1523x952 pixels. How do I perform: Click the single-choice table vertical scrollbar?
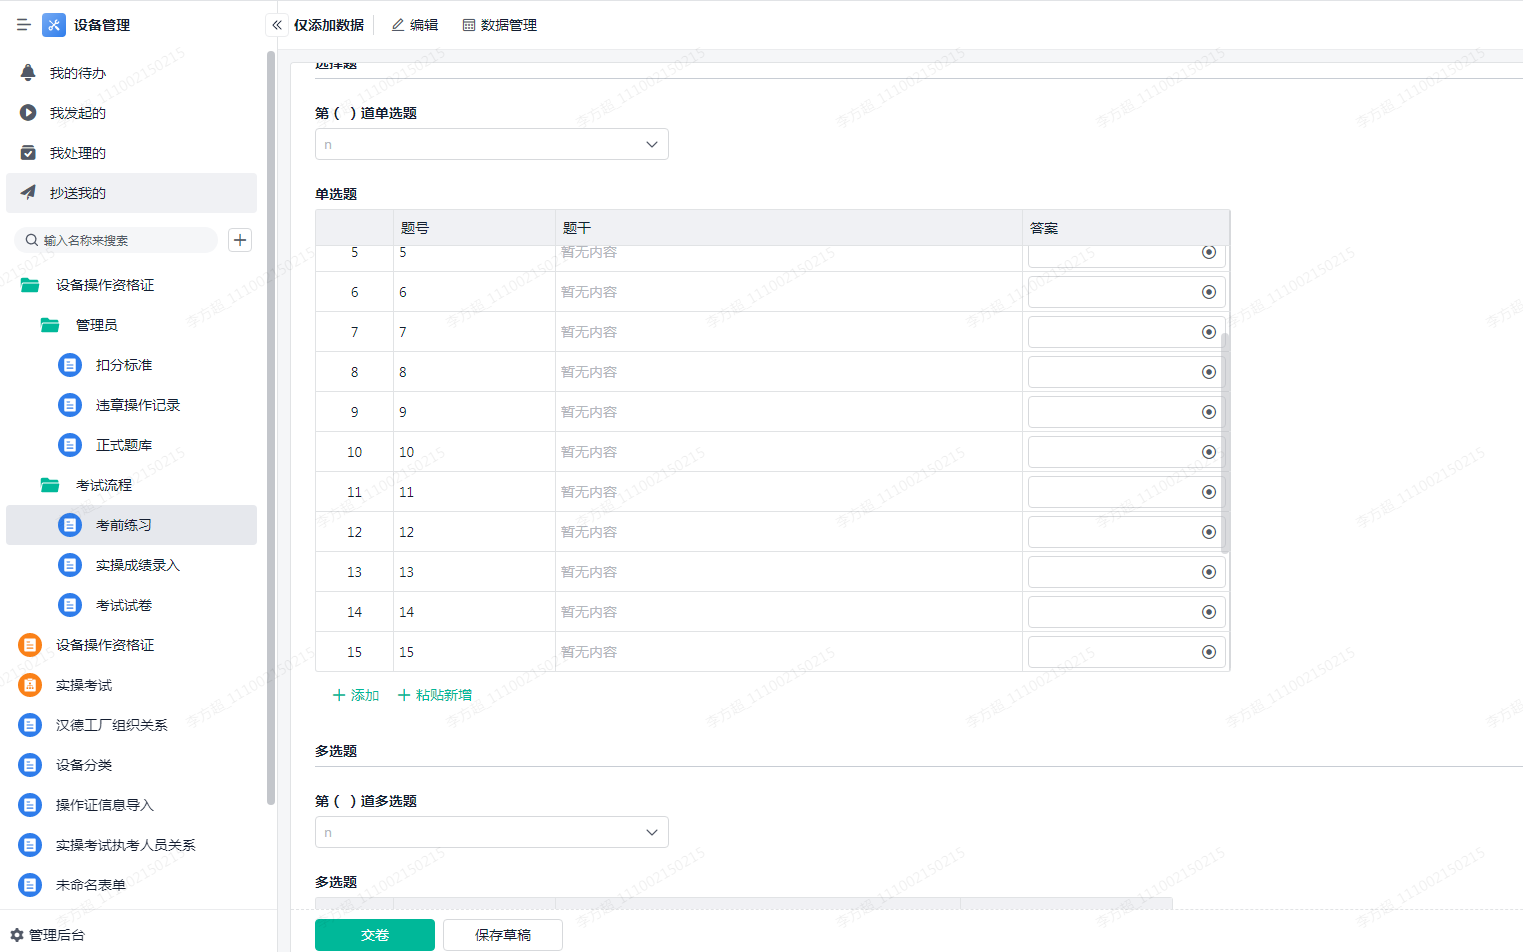(x=1225, y=442)
